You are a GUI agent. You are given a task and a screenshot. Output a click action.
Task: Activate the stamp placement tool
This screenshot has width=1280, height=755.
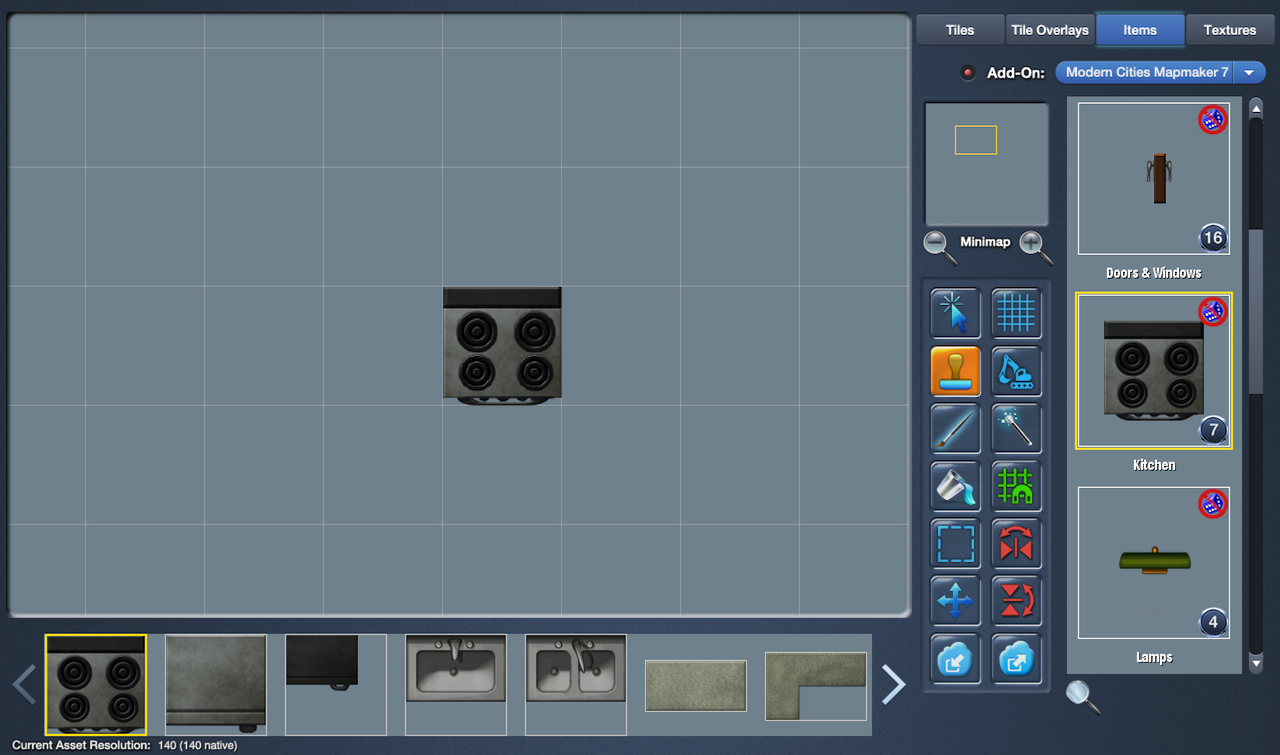click(x=955, y=372)
